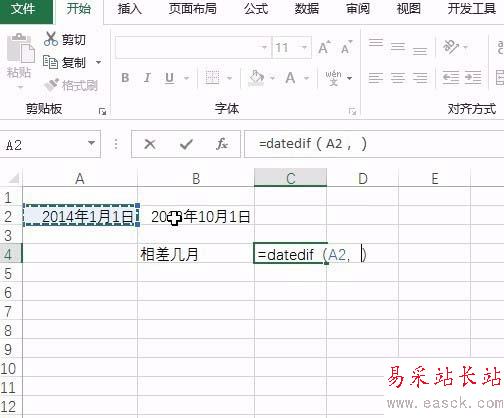Switch to the 开始 (Home) tab
This screenshot has height=418, width=504.
[79, 9]
